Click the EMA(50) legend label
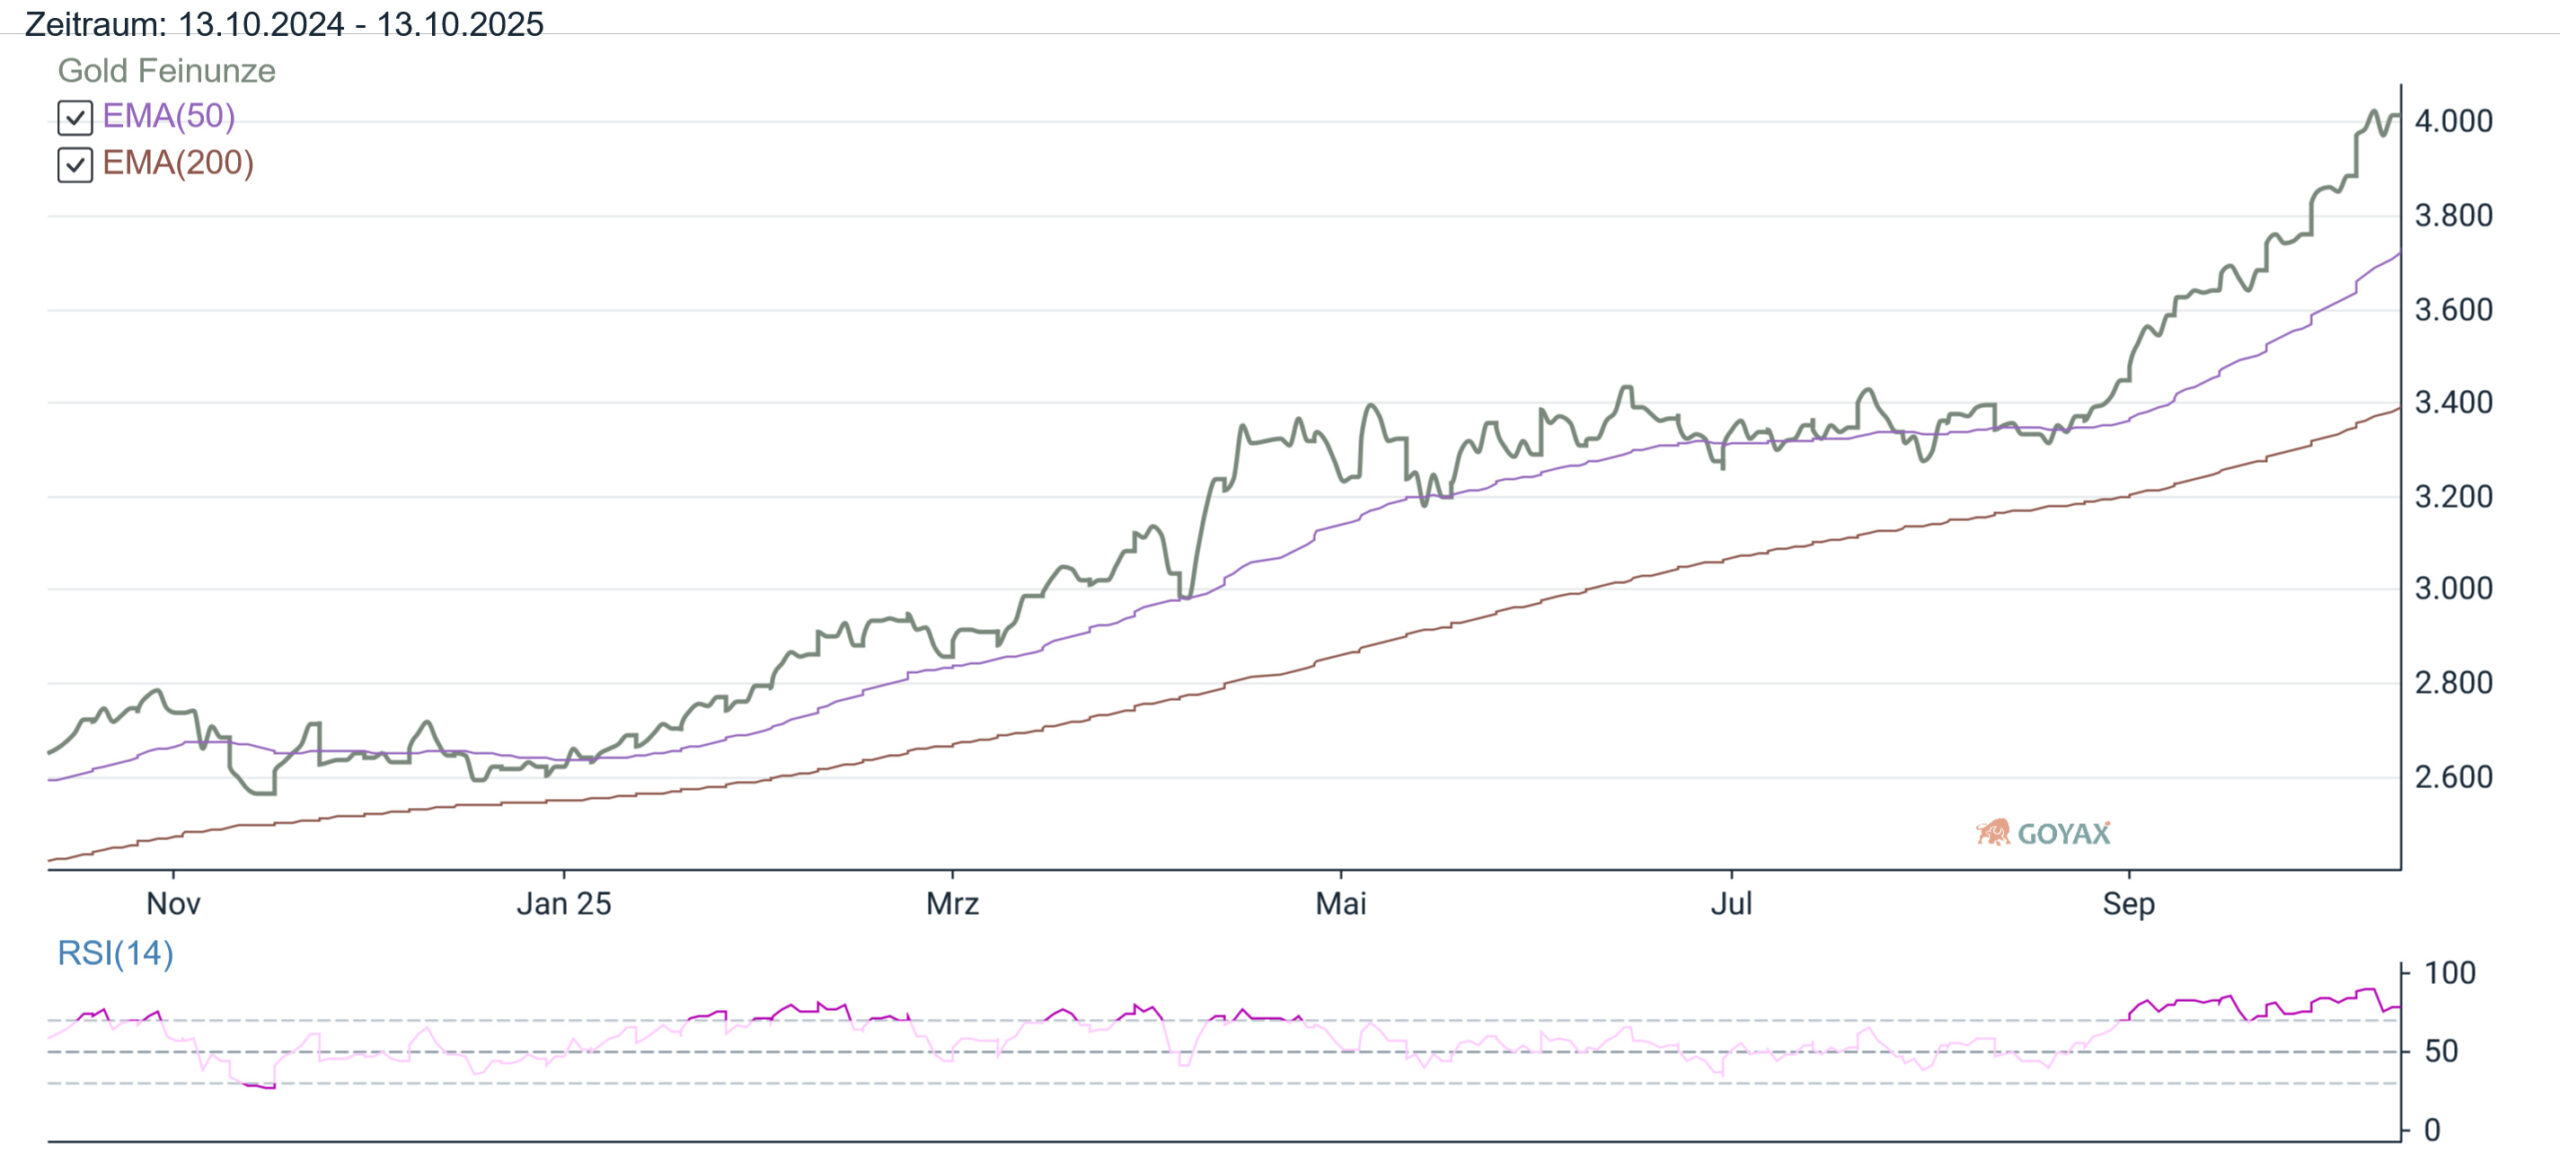This screenshot has width=2560, height=1152. coord(168,116)
